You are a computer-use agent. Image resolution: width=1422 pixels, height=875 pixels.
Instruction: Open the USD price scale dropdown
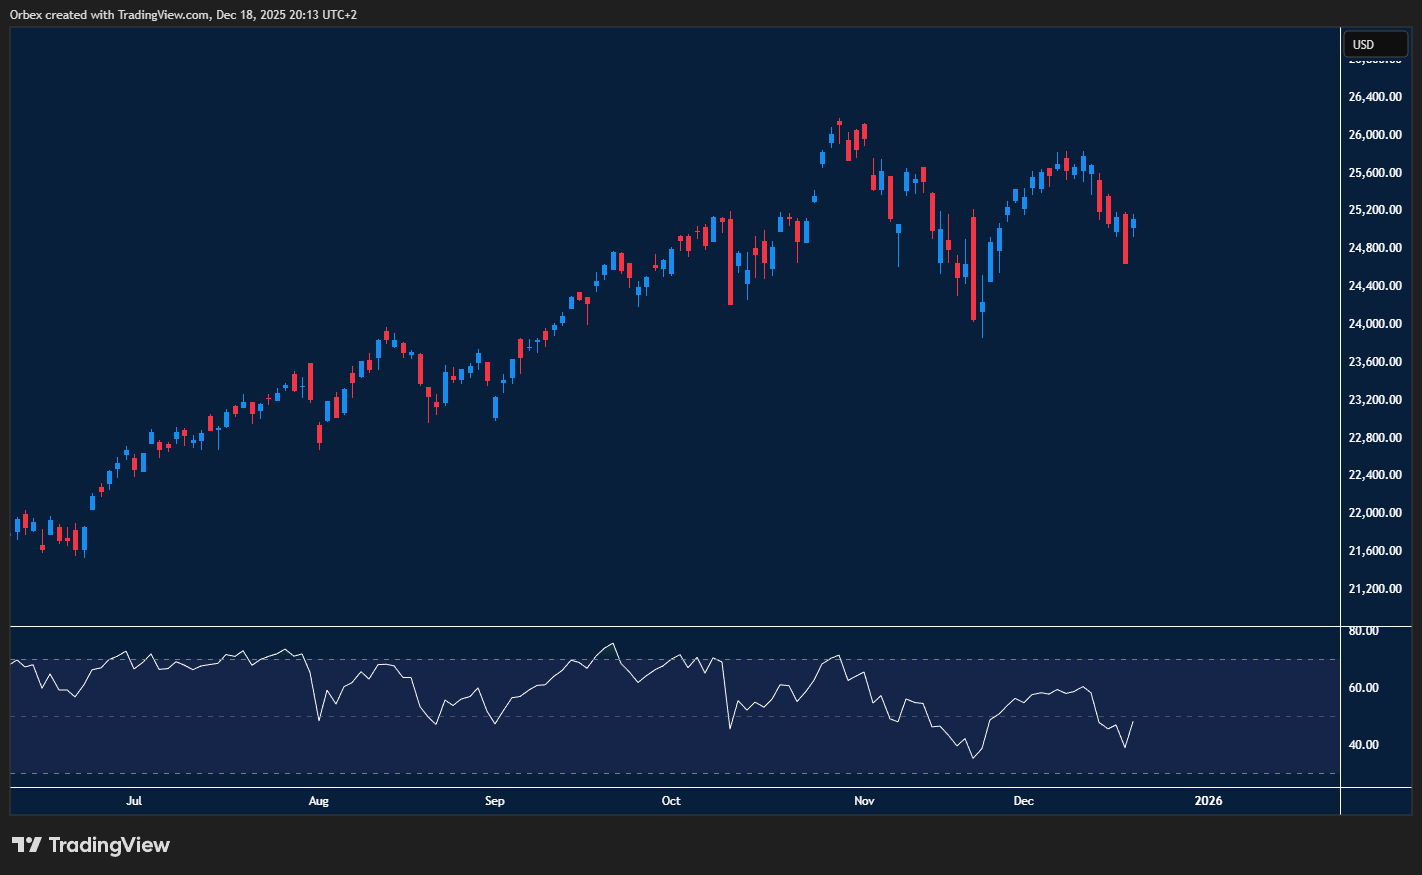[1375, 43]
